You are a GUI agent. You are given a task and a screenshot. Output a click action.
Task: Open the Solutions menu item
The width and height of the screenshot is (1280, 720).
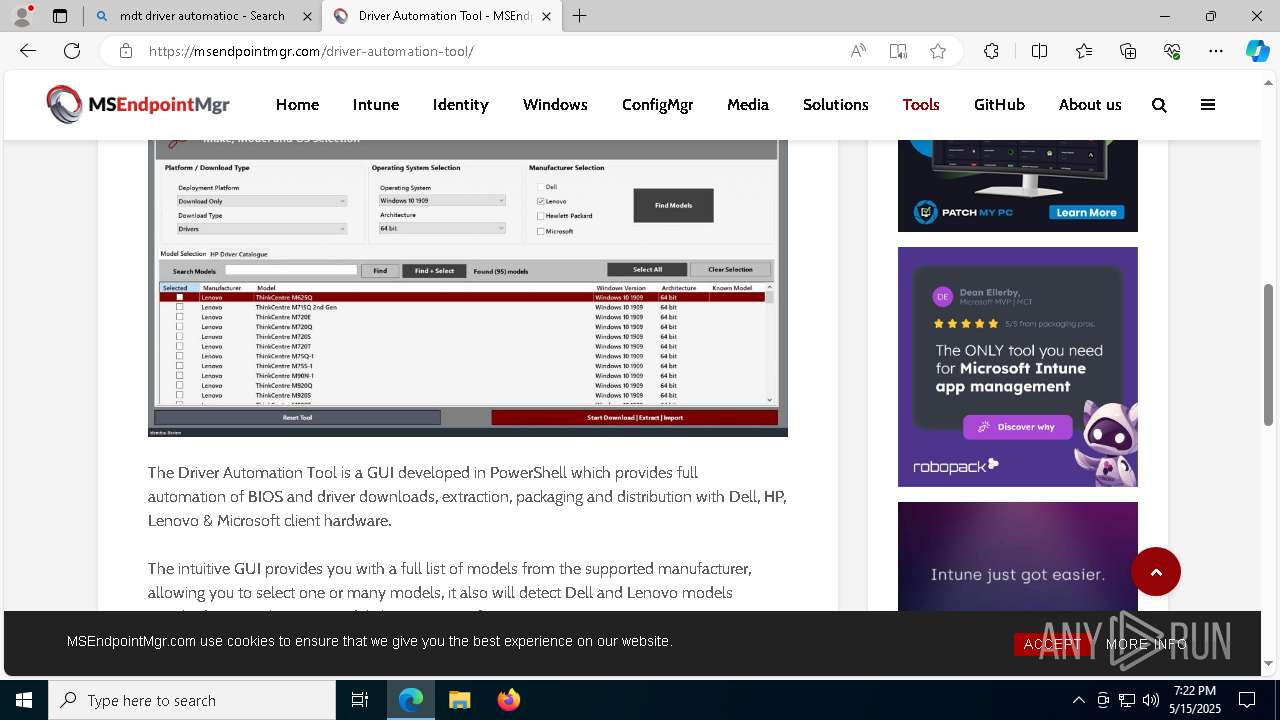835,105
